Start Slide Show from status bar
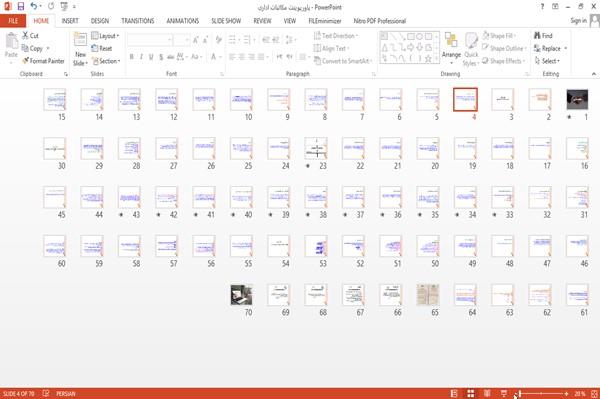Screen dimensions: 600x399 point(504,393)
